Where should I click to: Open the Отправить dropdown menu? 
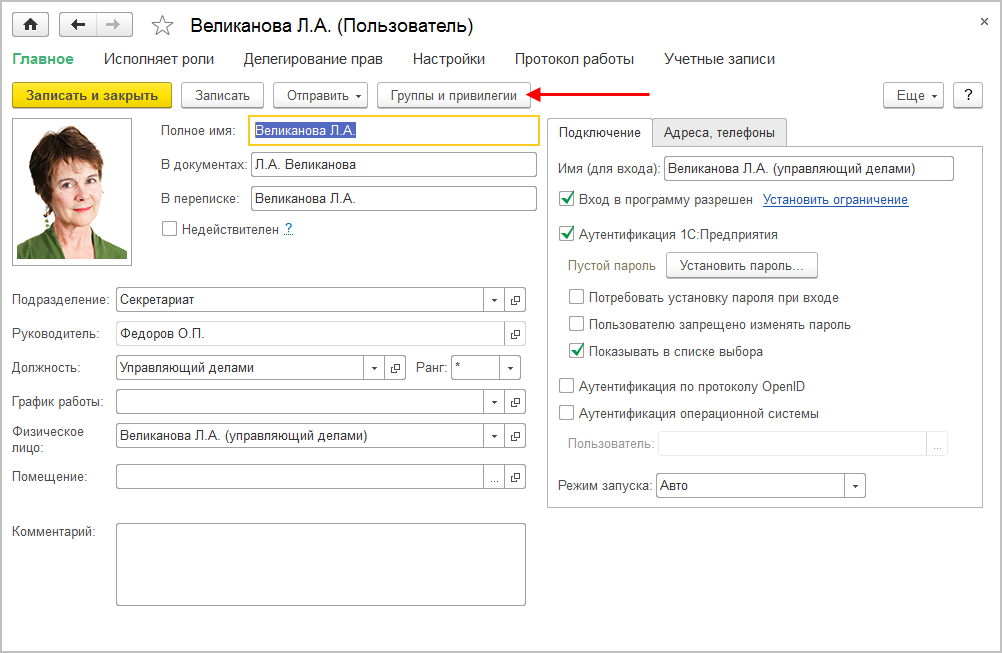click(x=320, y=95)
